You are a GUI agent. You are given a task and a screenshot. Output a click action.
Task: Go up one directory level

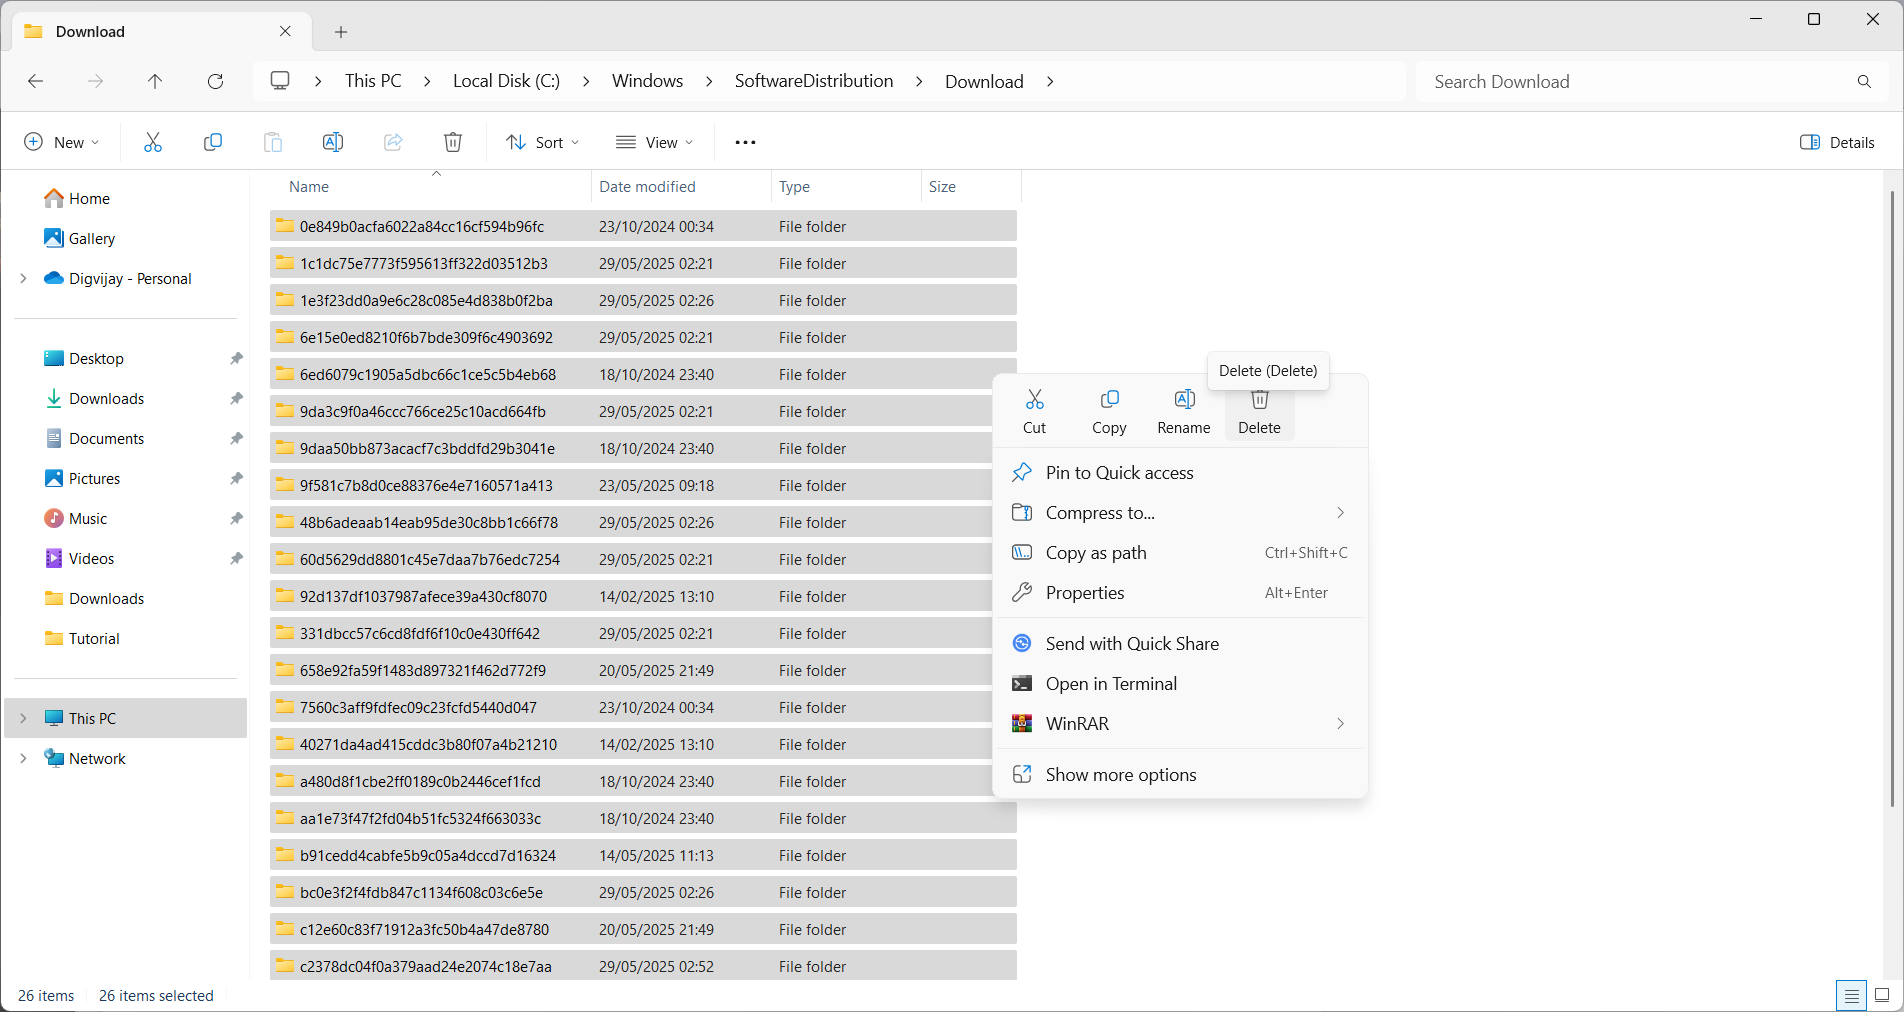point(155,81)
